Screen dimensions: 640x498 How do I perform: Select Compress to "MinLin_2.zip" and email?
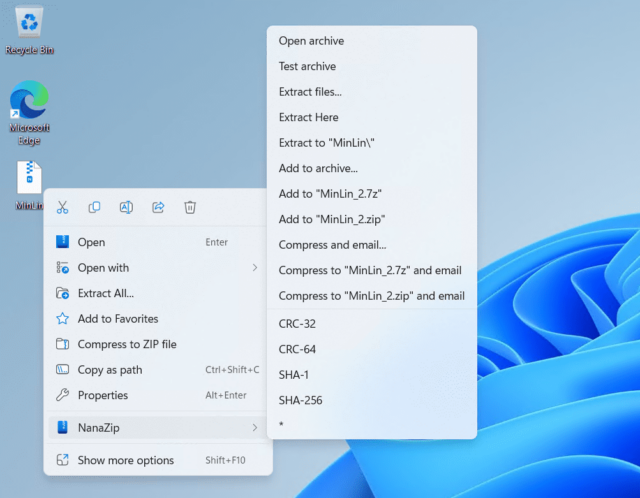click(372, 296)
